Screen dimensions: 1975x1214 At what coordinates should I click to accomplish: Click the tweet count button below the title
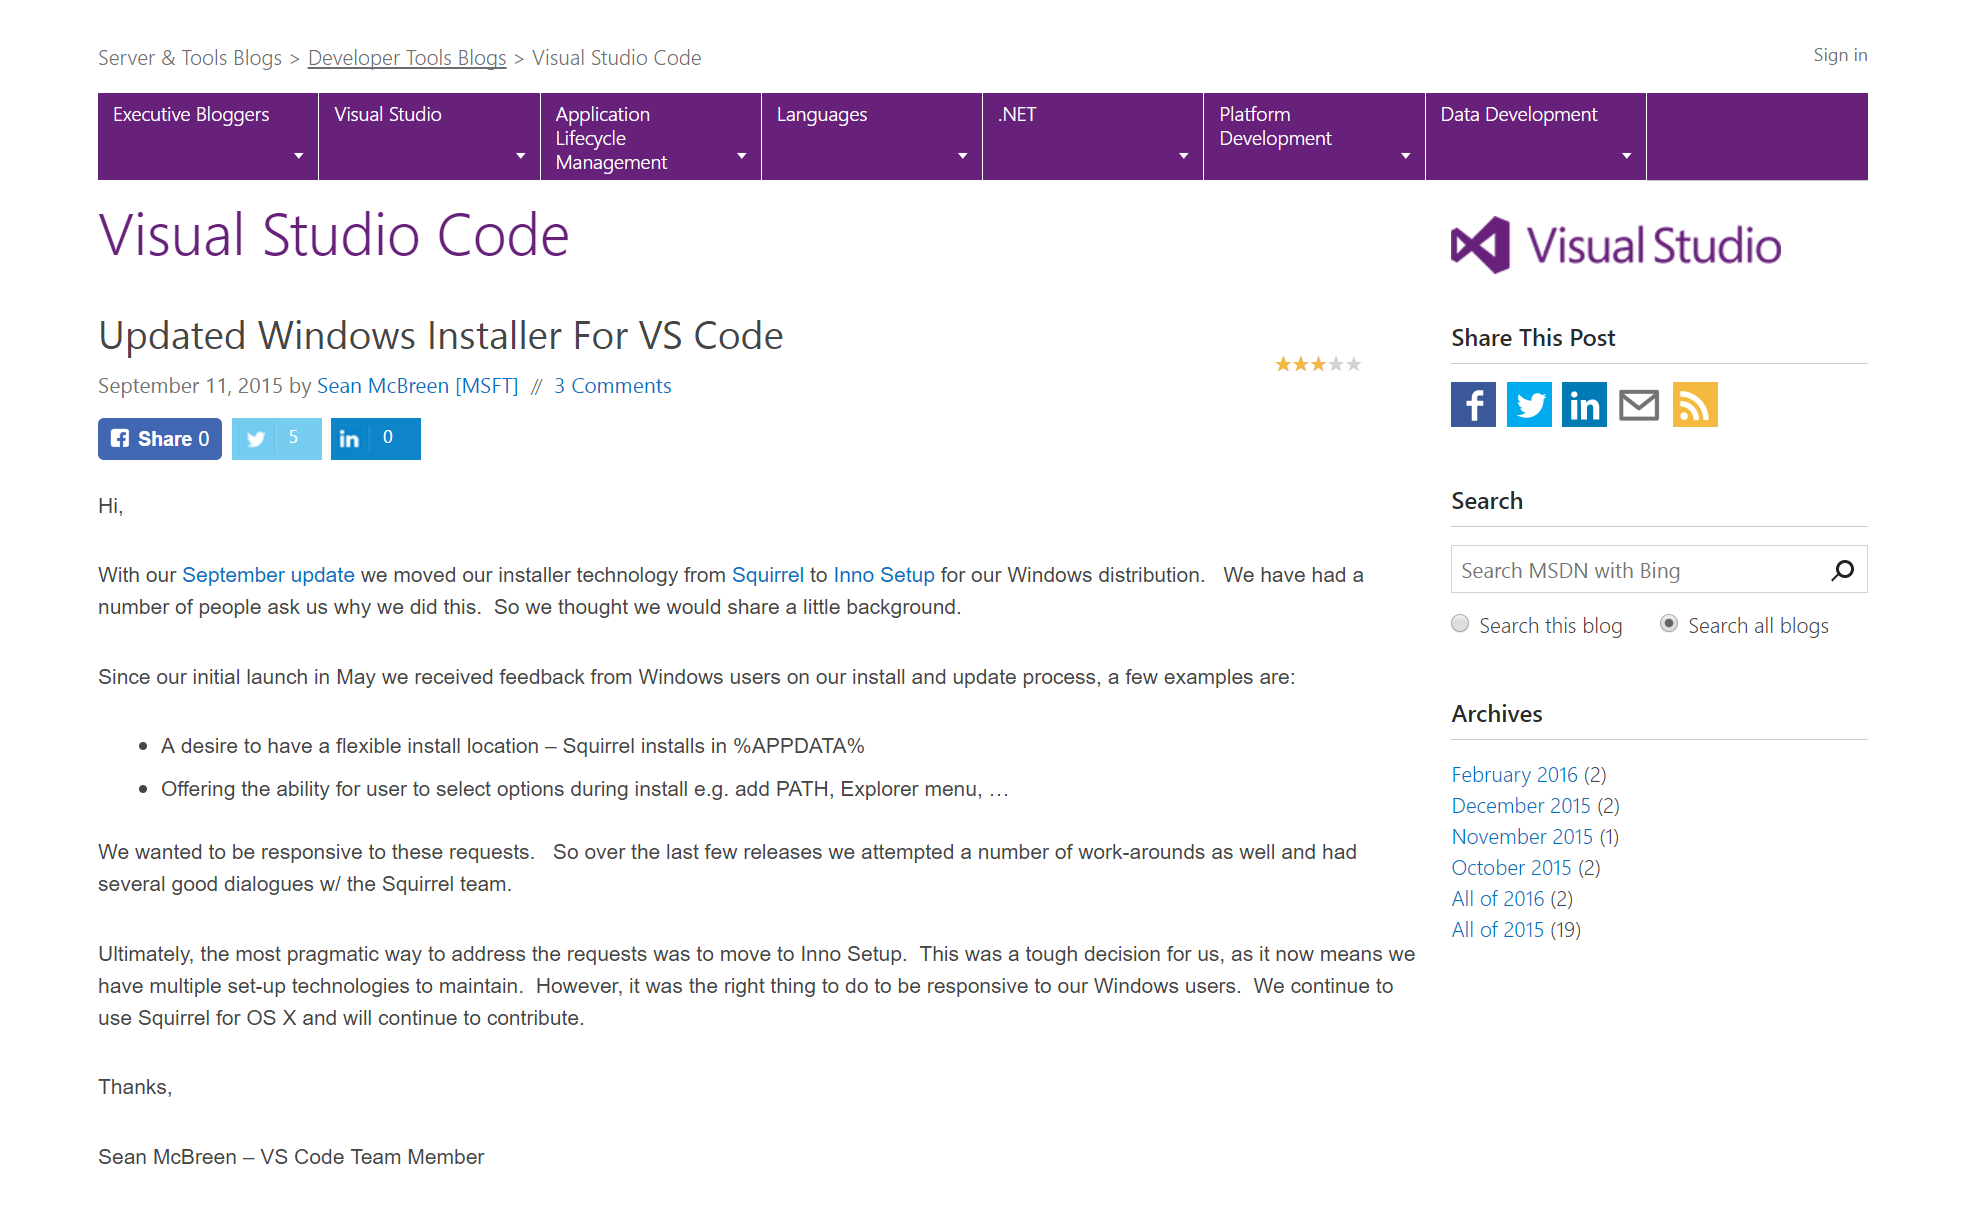point(276,439)
